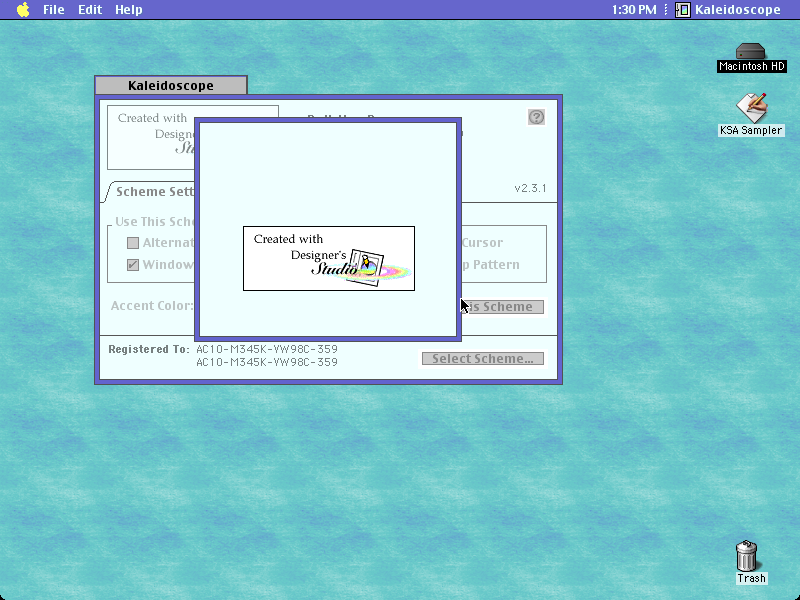Click the partly hidden 'p Pattern' label

click(491, 265)
